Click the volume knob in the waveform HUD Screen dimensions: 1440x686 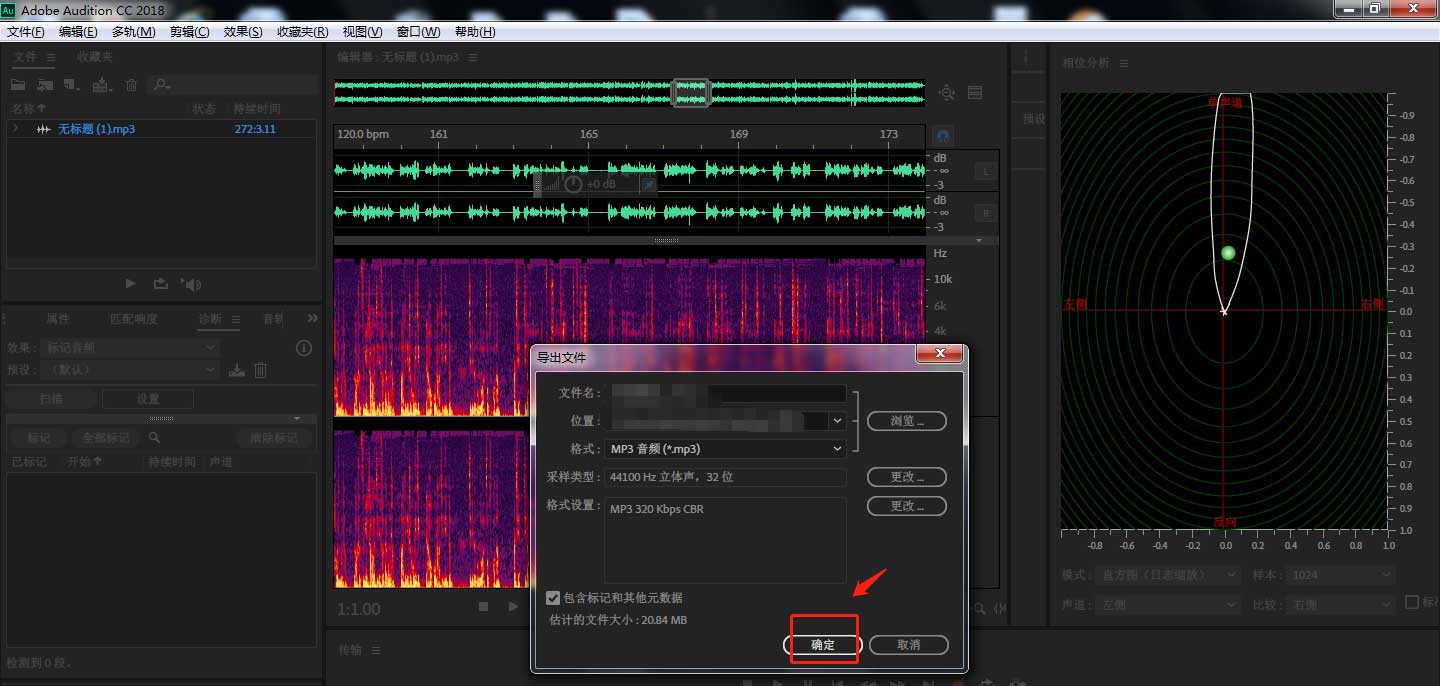(x=573, y=184)
